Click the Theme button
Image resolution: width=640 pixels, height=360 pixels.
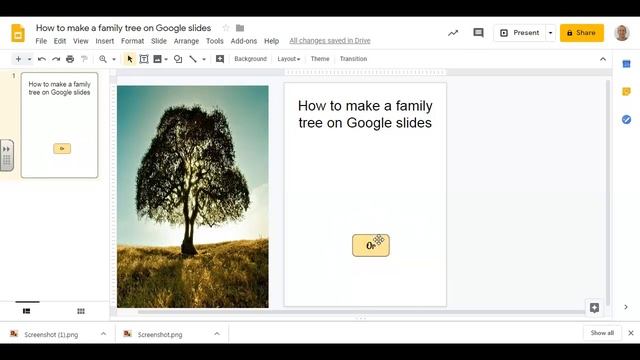tap(320, 59)
